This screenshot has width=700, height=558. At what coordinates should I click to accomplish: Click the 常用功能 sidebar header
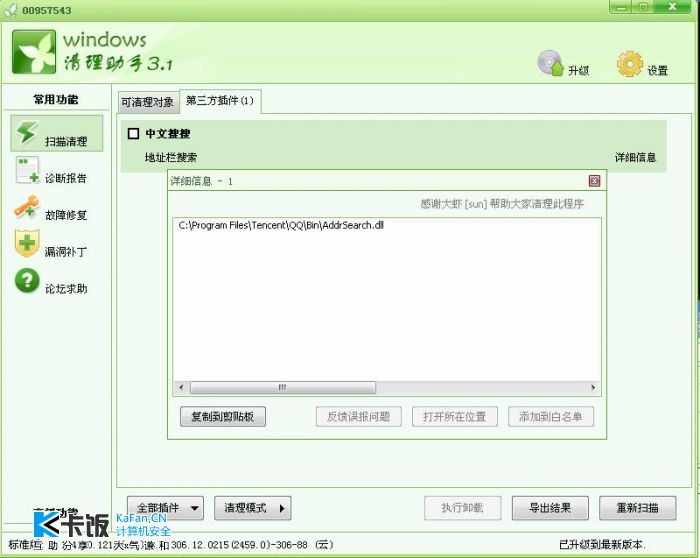56,99
